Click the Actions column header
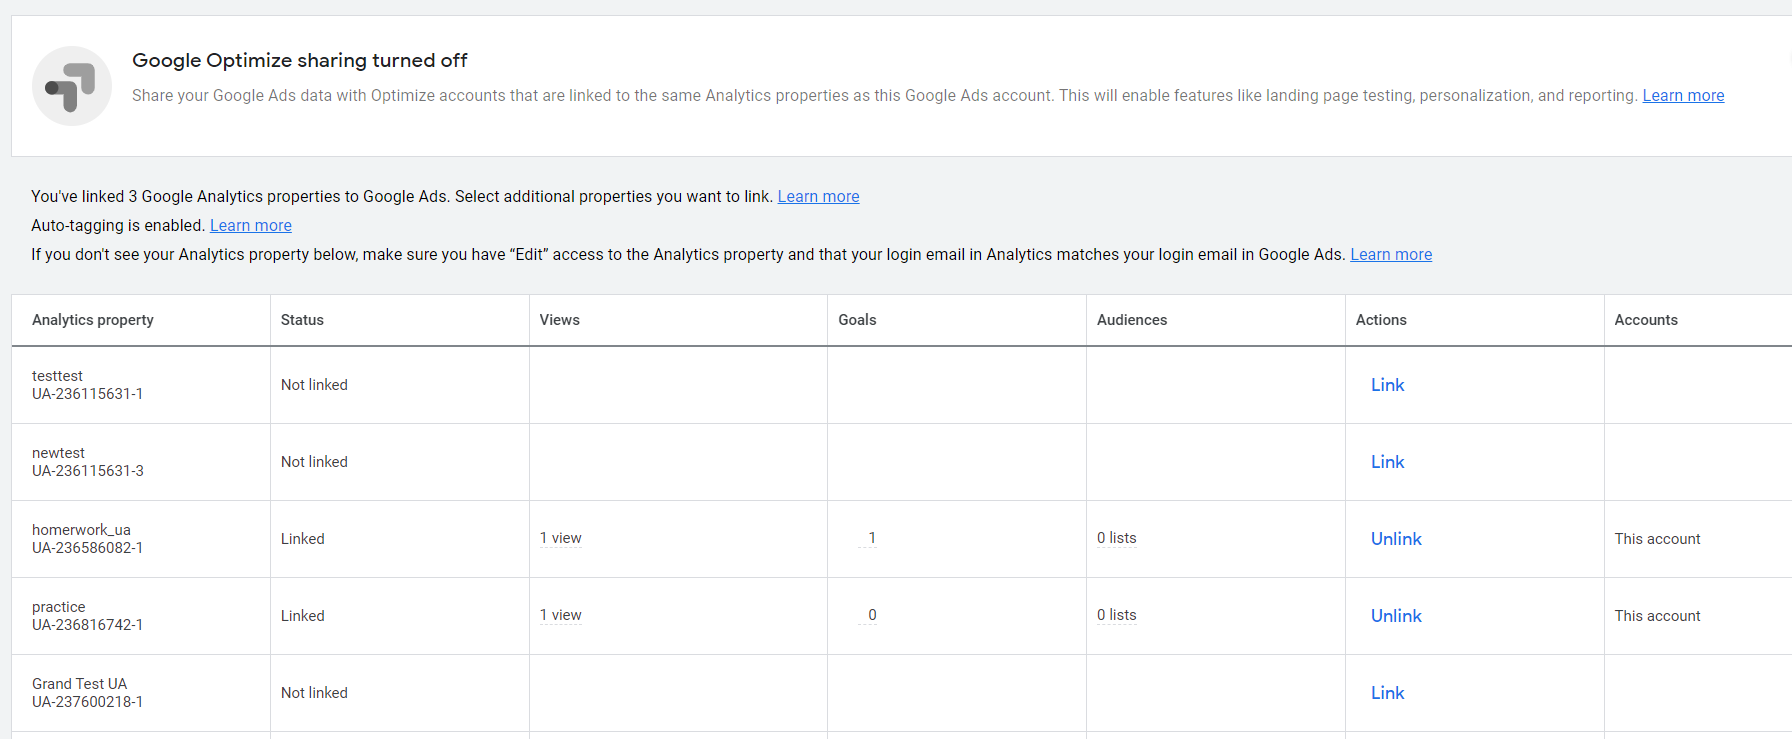Viewport: 1792px width, 739px height. (1381, 320)
